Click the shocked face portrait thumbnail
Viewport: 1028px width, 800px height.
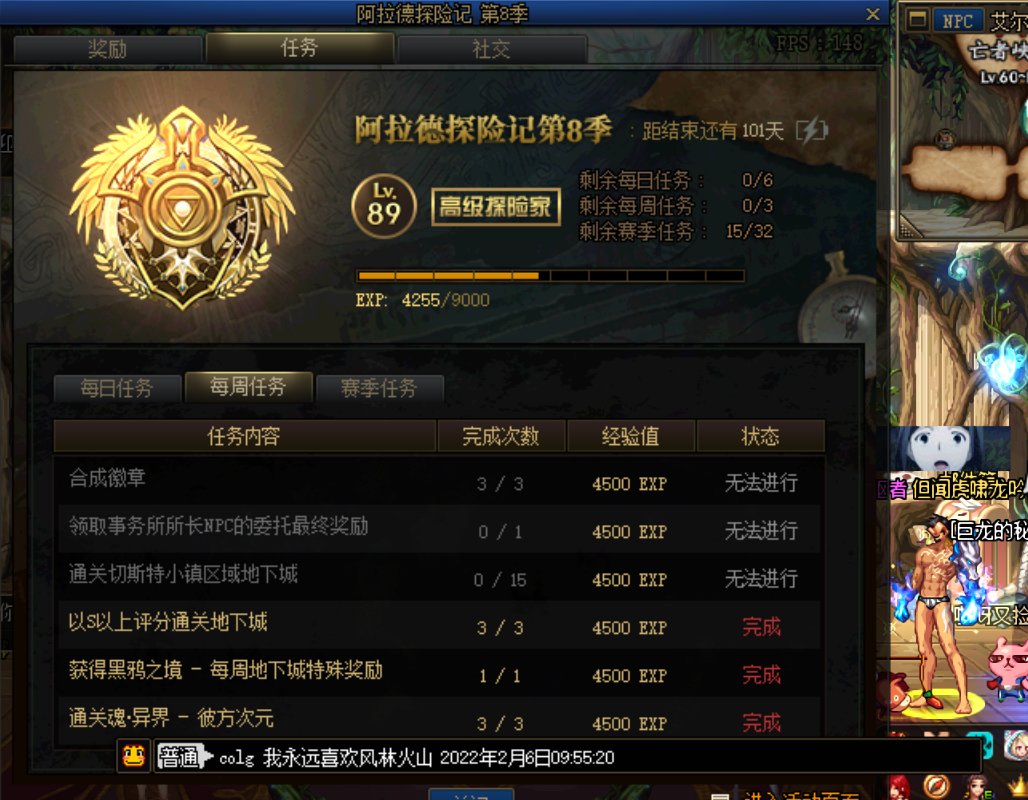coord(941,447)
